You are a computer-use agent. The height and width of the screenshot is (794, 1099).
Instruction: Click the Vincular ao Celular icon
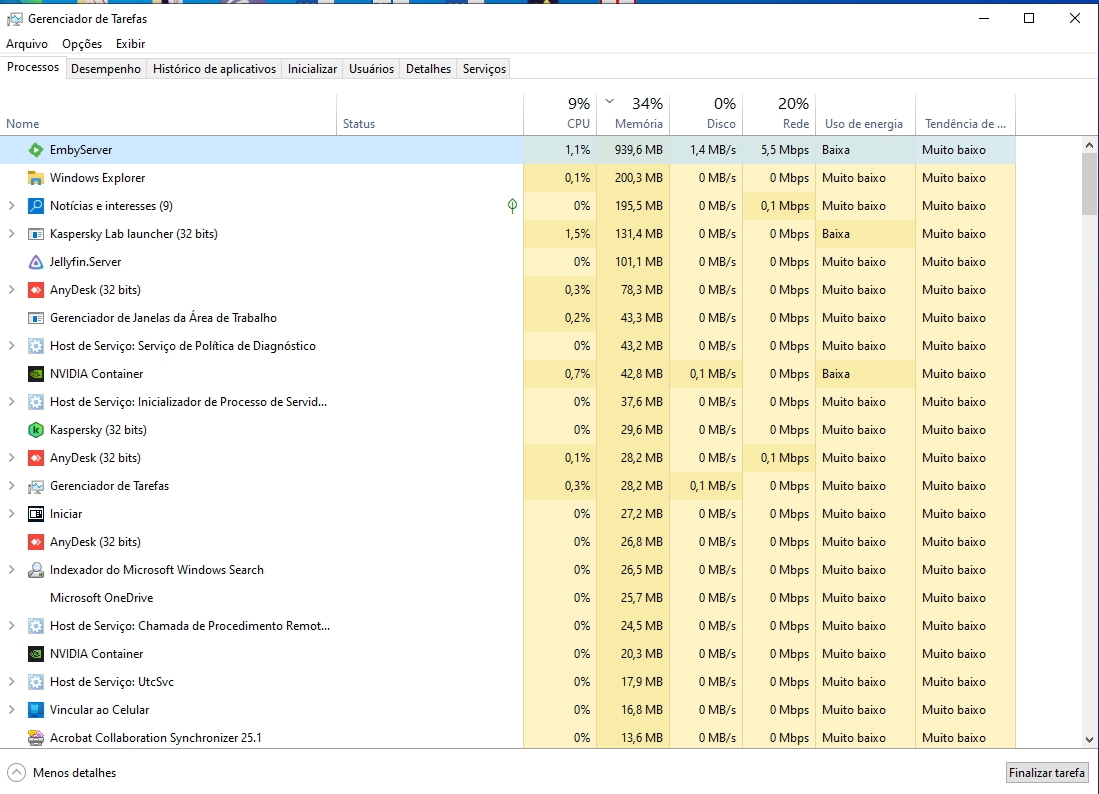coord(36,710)
